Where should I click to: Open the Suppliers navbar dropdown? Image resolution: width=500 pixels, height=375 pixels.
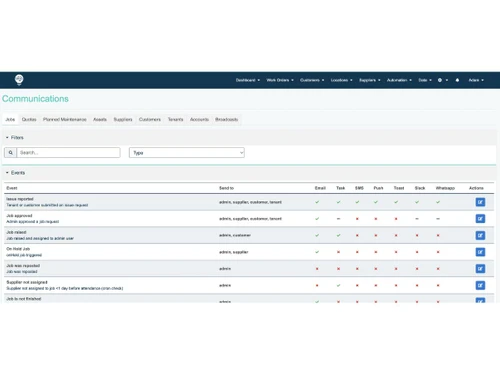click(370, 80)
